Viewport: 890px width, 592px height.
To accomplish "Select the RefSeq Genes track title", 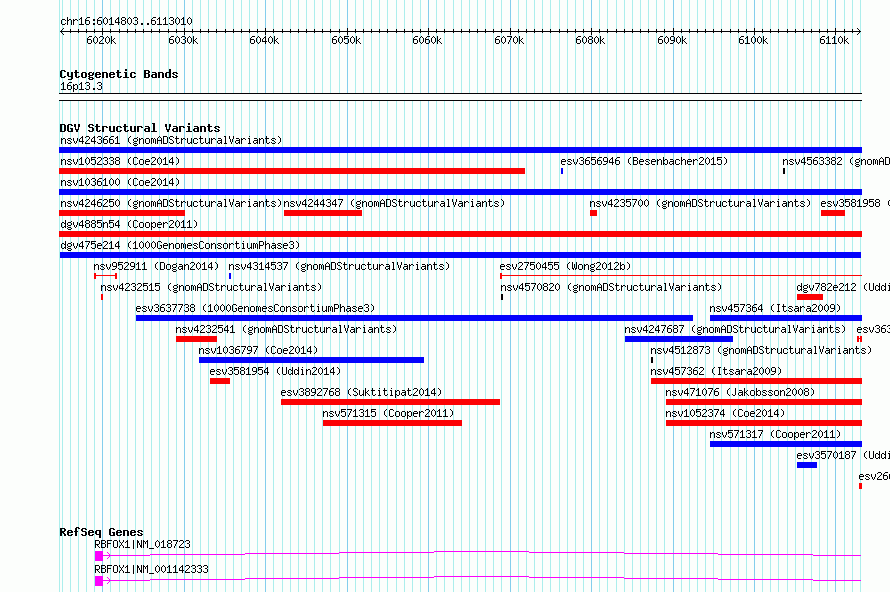I will (101, 532).
